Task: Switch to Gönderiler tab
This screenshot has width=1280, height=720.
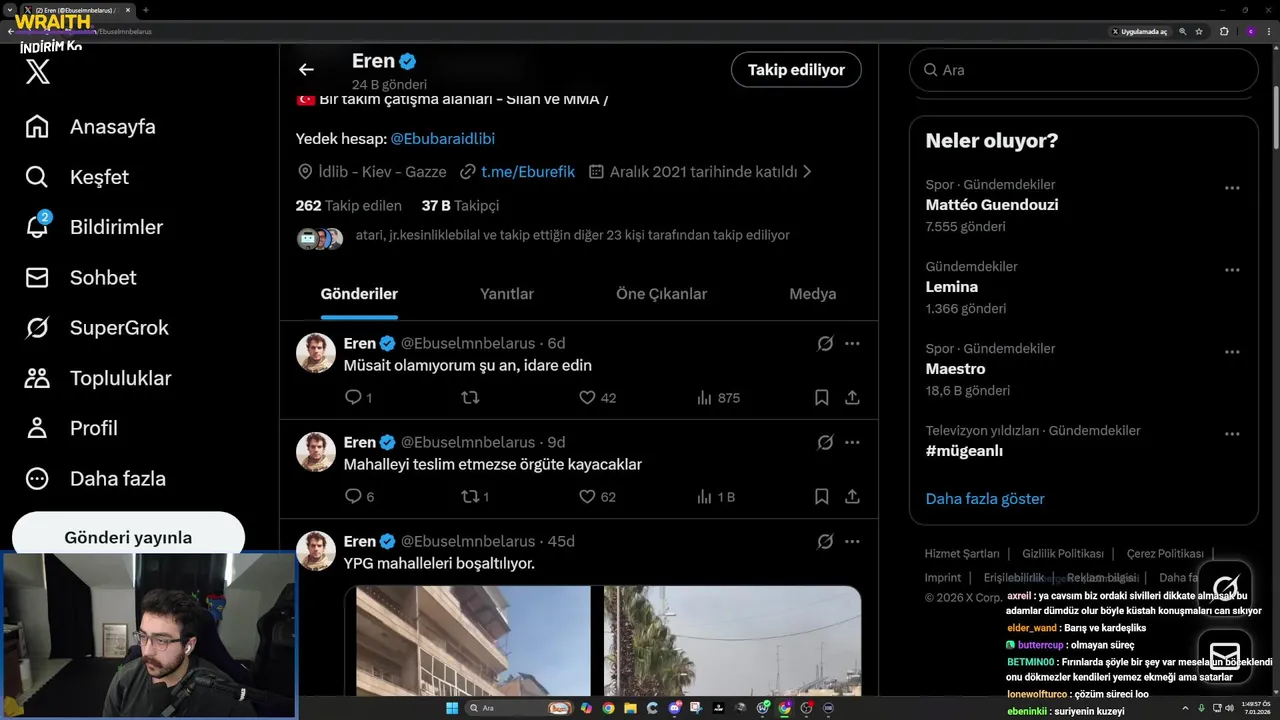Action: 359,294
